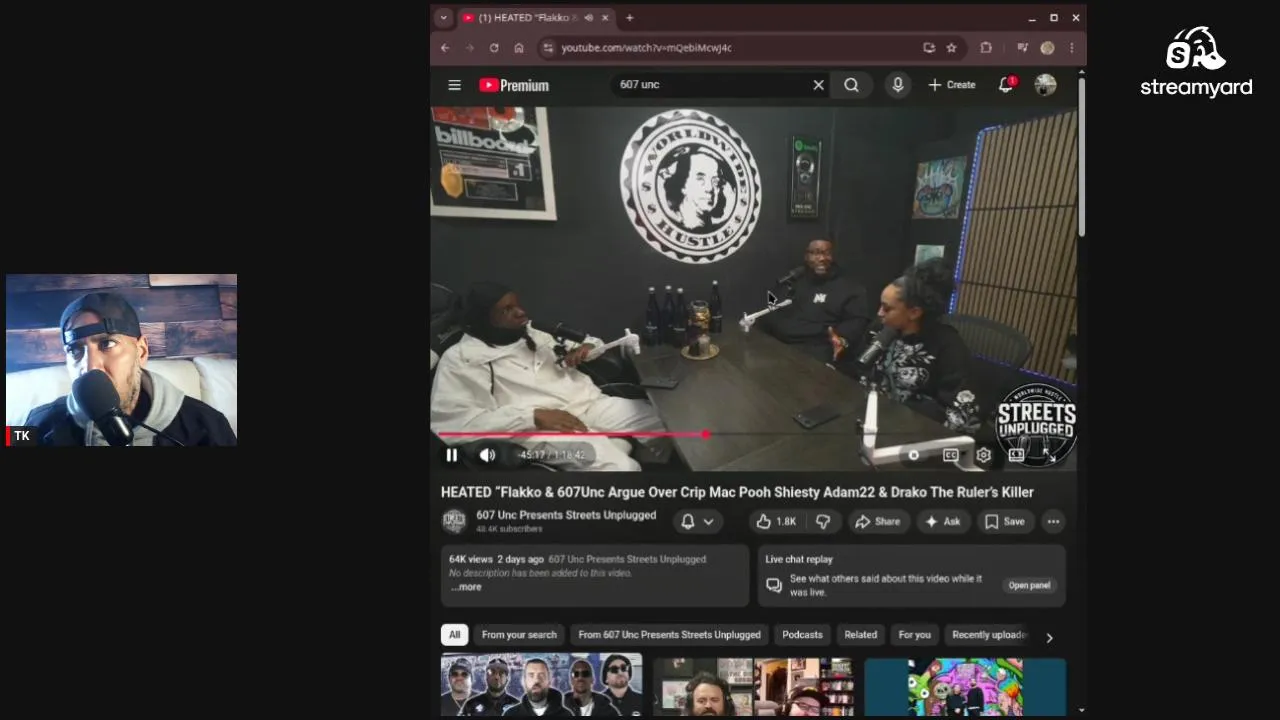Open a new browser tab
Screen dimensions: 1280x720
[629, 18]
